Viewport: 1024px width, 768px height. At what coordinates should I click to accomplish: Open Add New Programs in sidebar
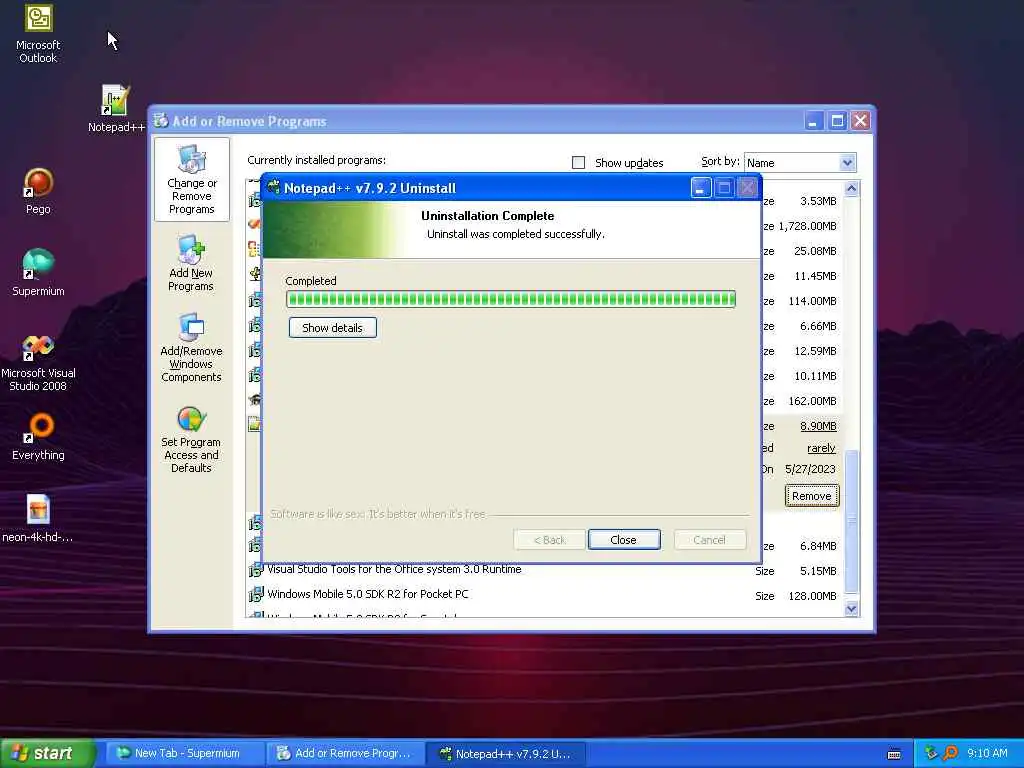coord(191,264)
